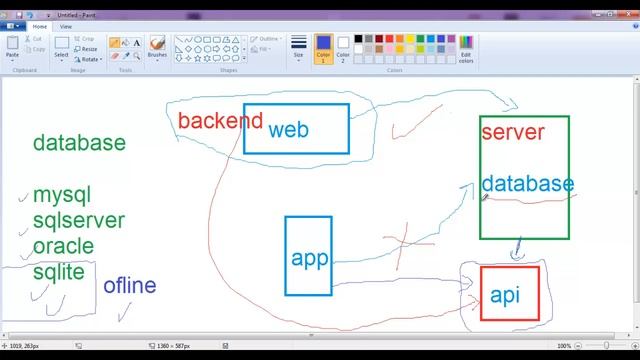Expand the Shapes gallery more arrow
The width and height of the screenshot is (640, 360).
coord(244,58)
